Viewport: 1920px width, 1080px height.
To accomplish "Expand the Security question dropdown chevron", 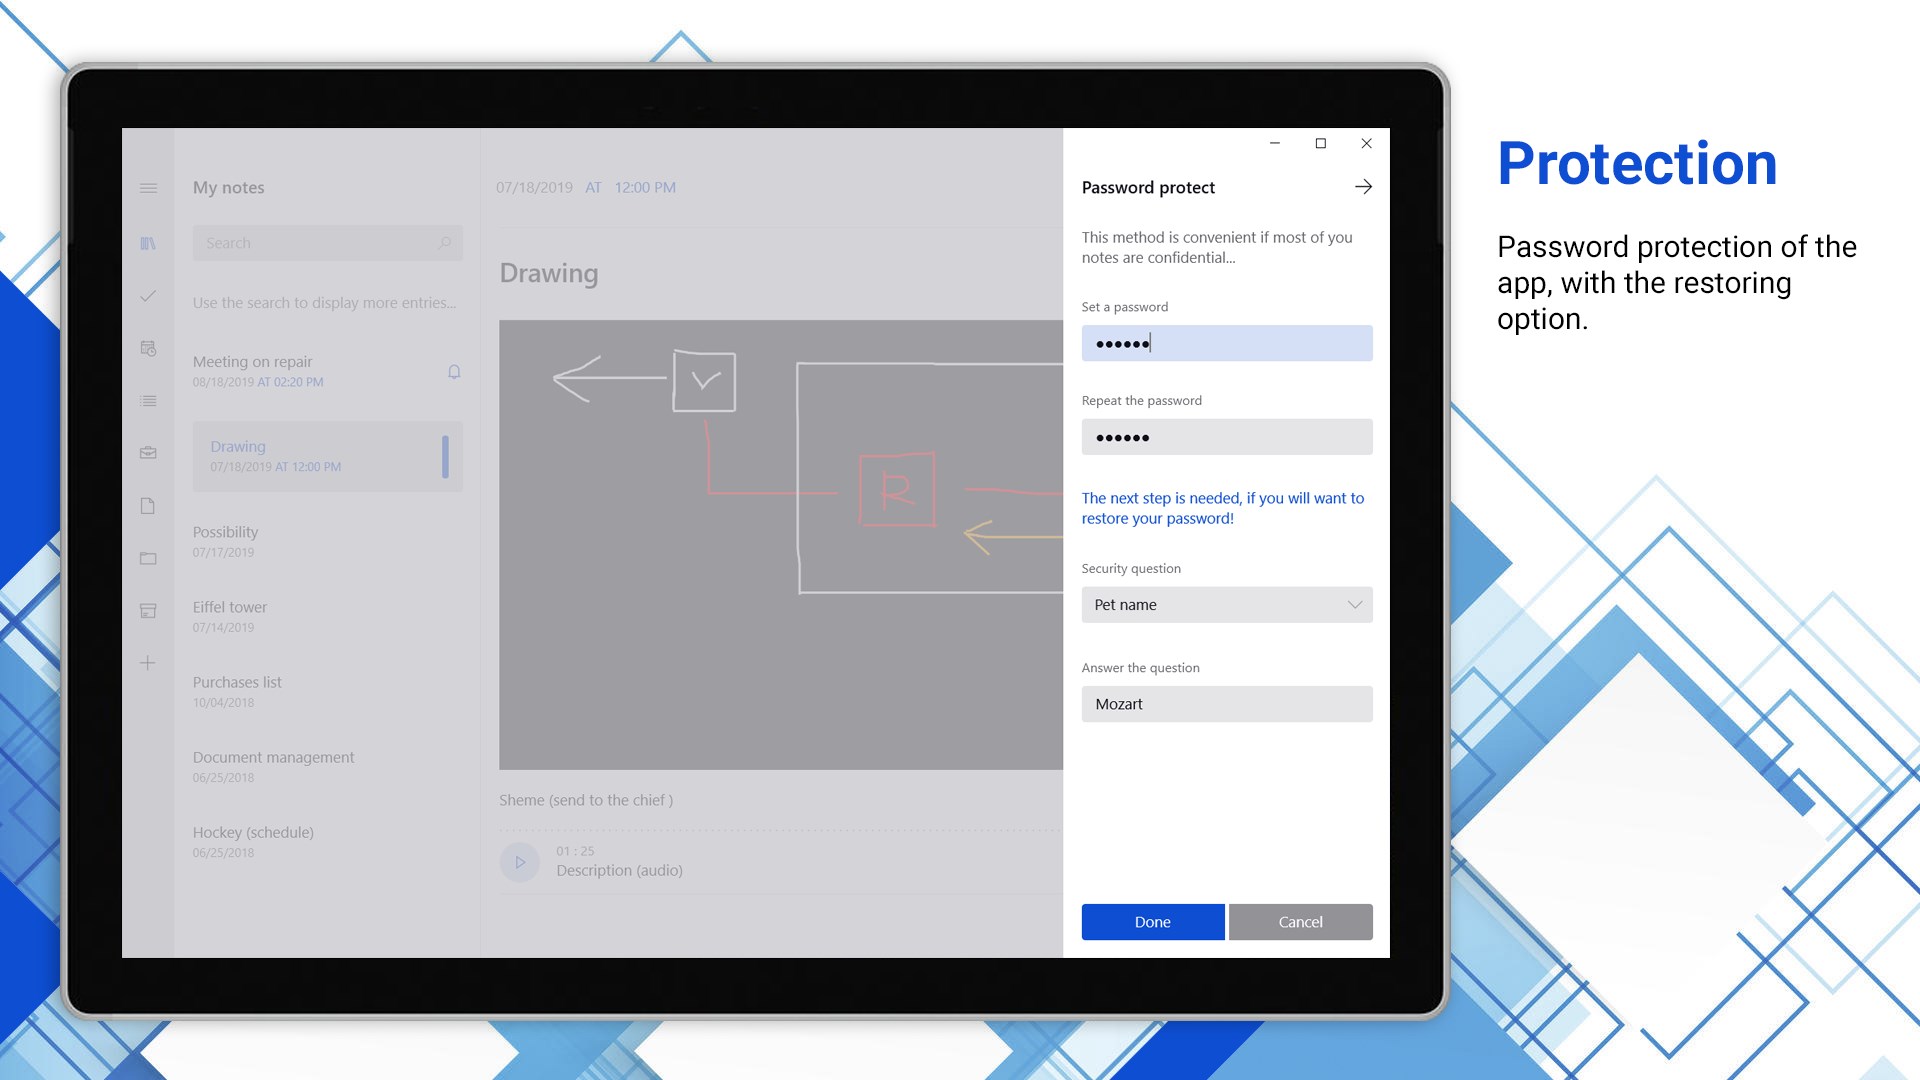I will [1354, 605].
